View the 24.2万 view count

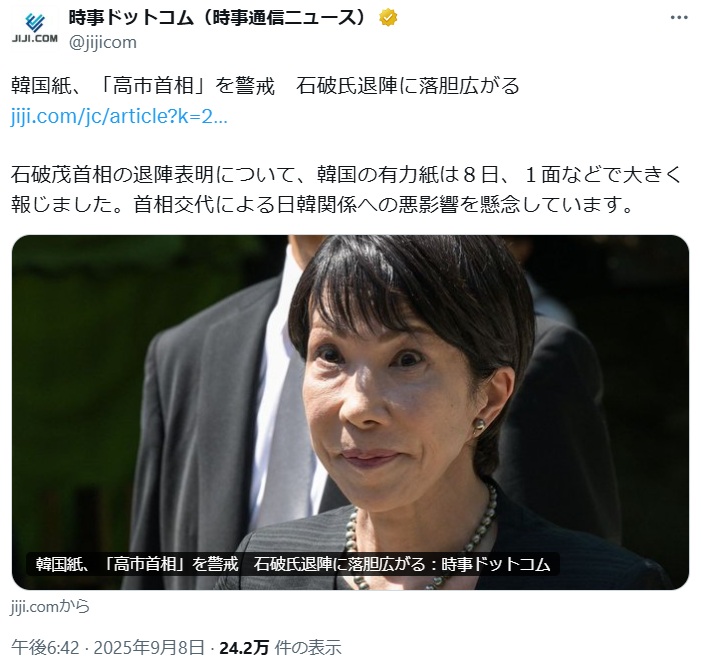point(244,647)
